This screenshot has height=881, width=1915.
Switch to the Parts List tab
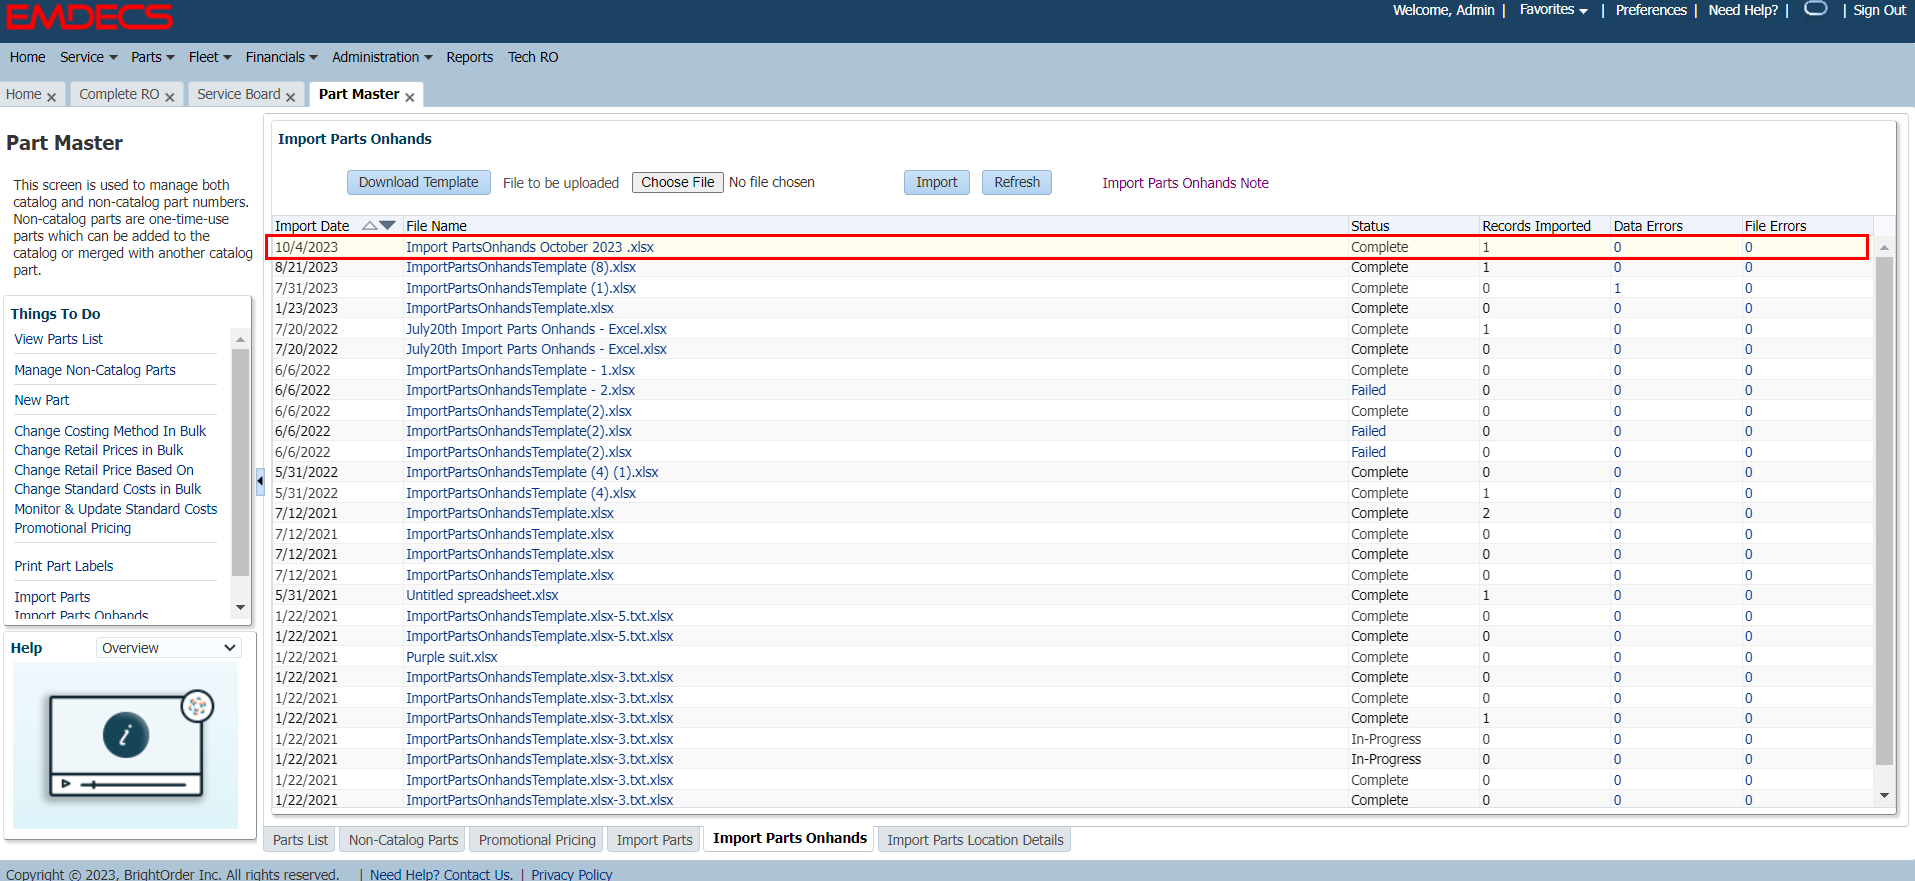[300, 840]
